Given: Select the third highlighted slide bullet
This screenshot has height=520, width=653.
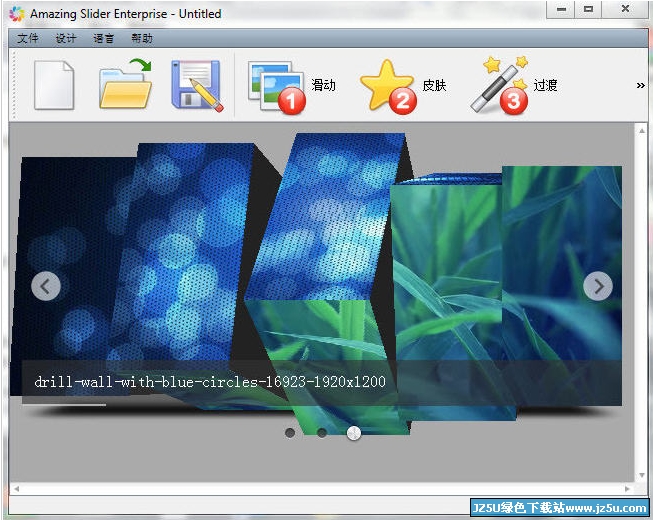Looking at the screenshot, I should coord(354,433).
